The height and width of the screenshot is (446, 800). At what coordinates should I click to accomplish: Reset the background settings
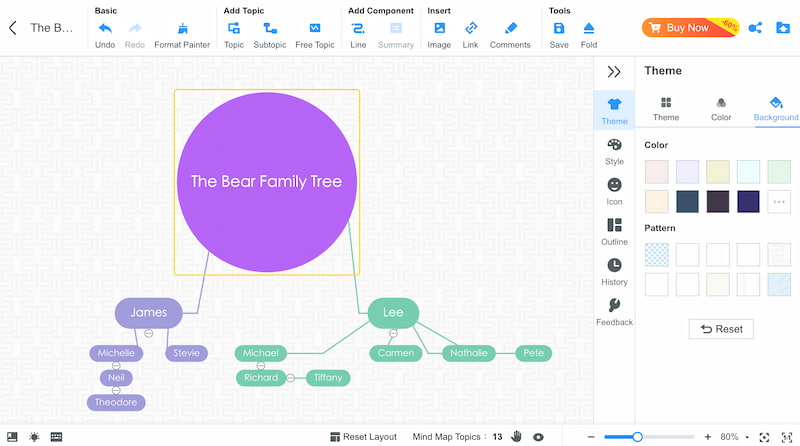tap(721, 329)
